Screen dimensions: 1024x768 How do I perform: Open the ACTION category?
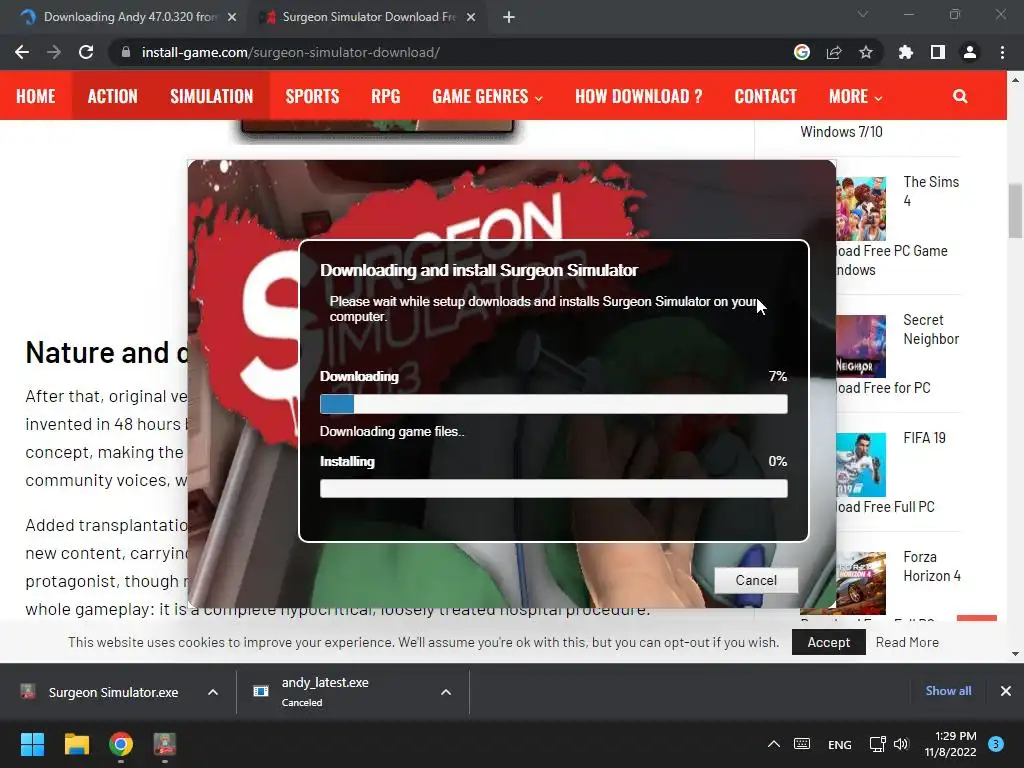point(113,96)
